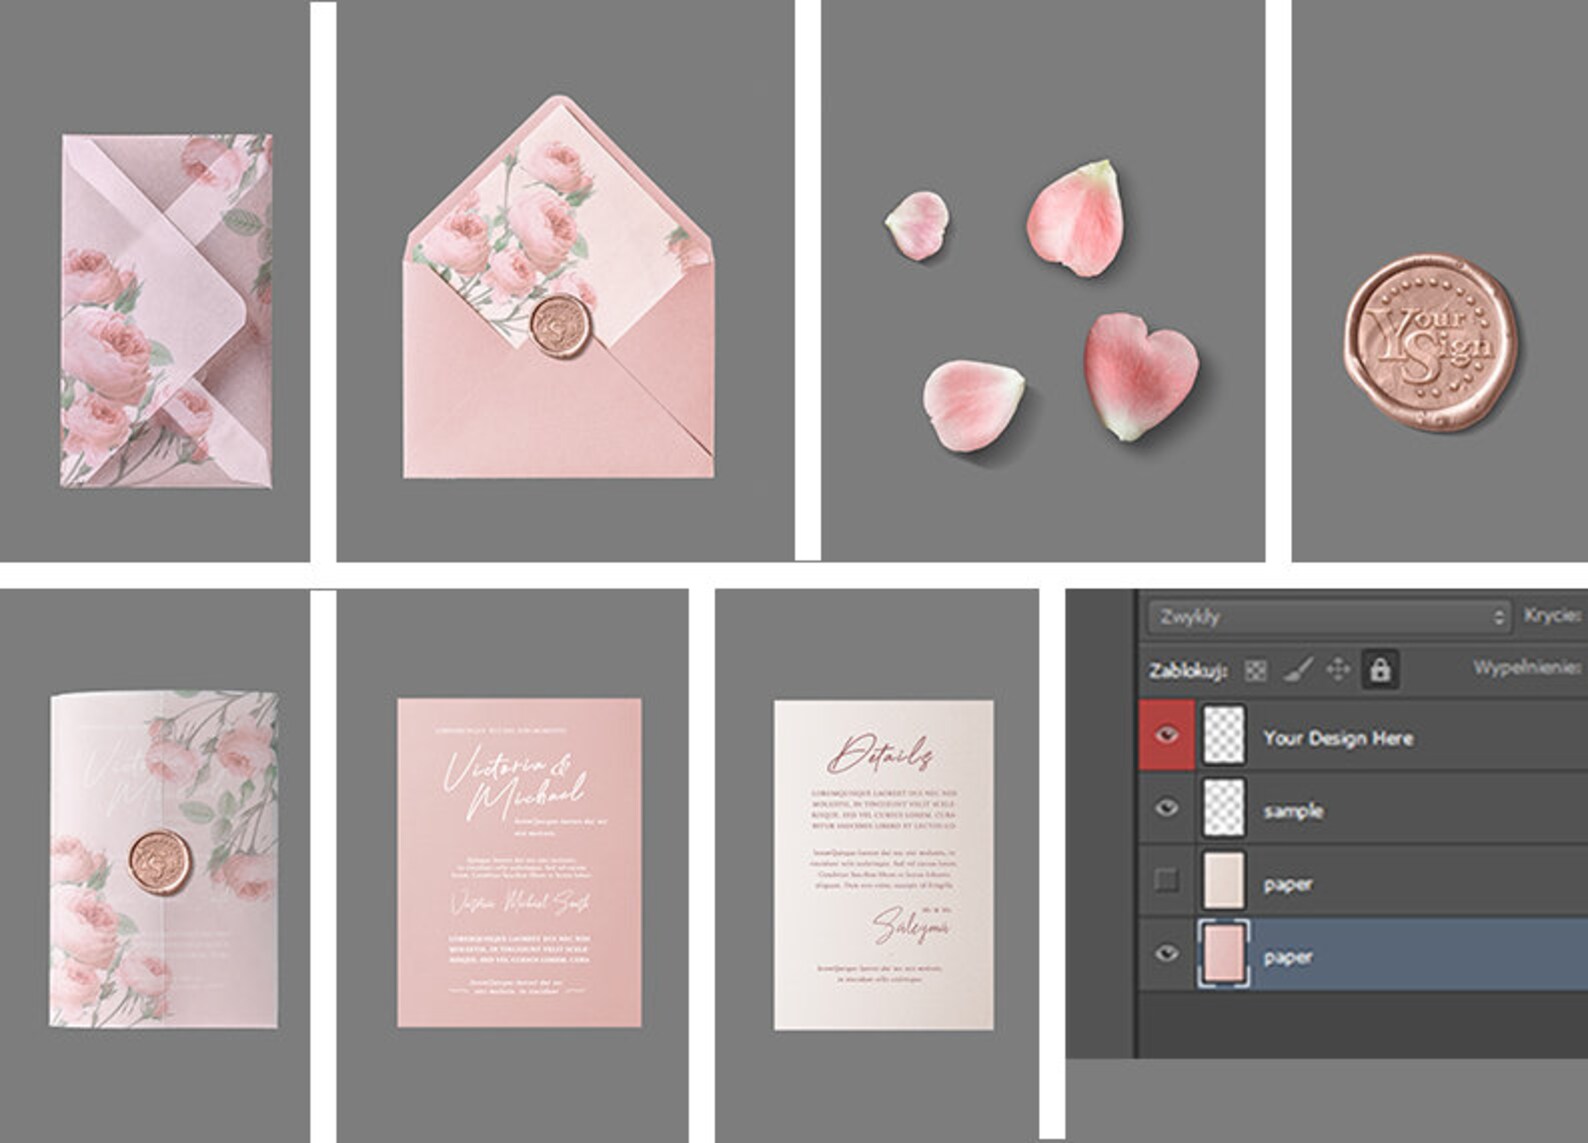1588x1143 pixels.
Task: Hide the sample layer
Action: point(1166,808)
